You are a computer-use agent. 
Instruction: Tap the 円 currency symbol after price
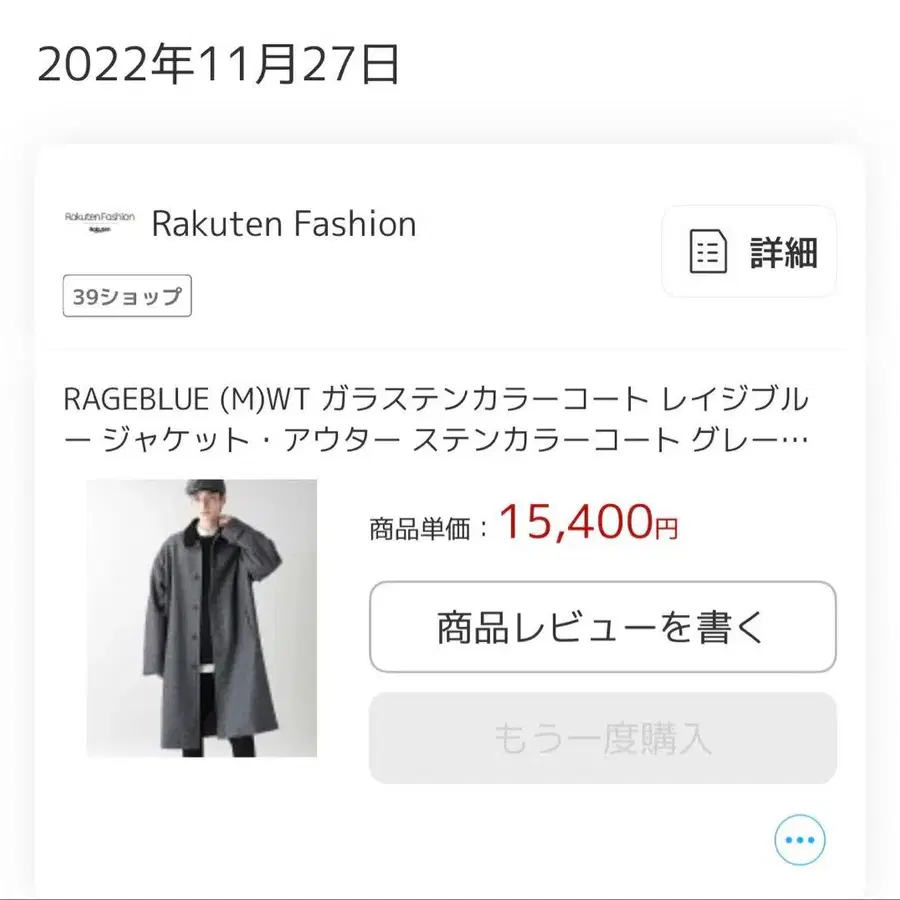[x=667, y=525]
